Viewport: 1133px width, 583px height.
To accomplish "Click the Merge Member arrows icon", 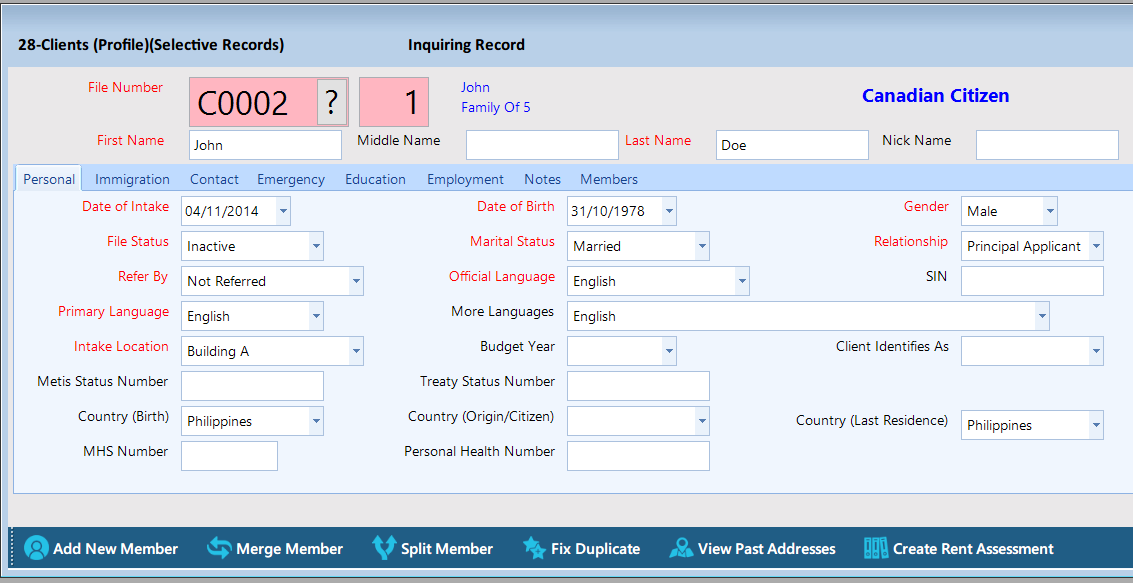I will 219,548.
